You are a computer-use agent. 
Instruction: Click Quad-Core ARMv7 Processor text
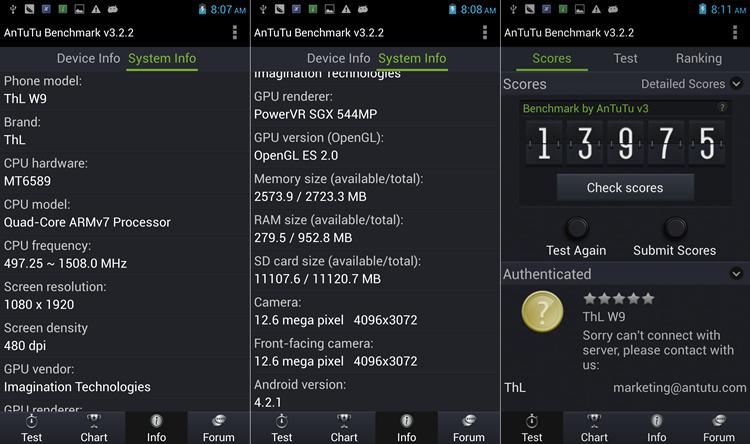coord(87,222)
